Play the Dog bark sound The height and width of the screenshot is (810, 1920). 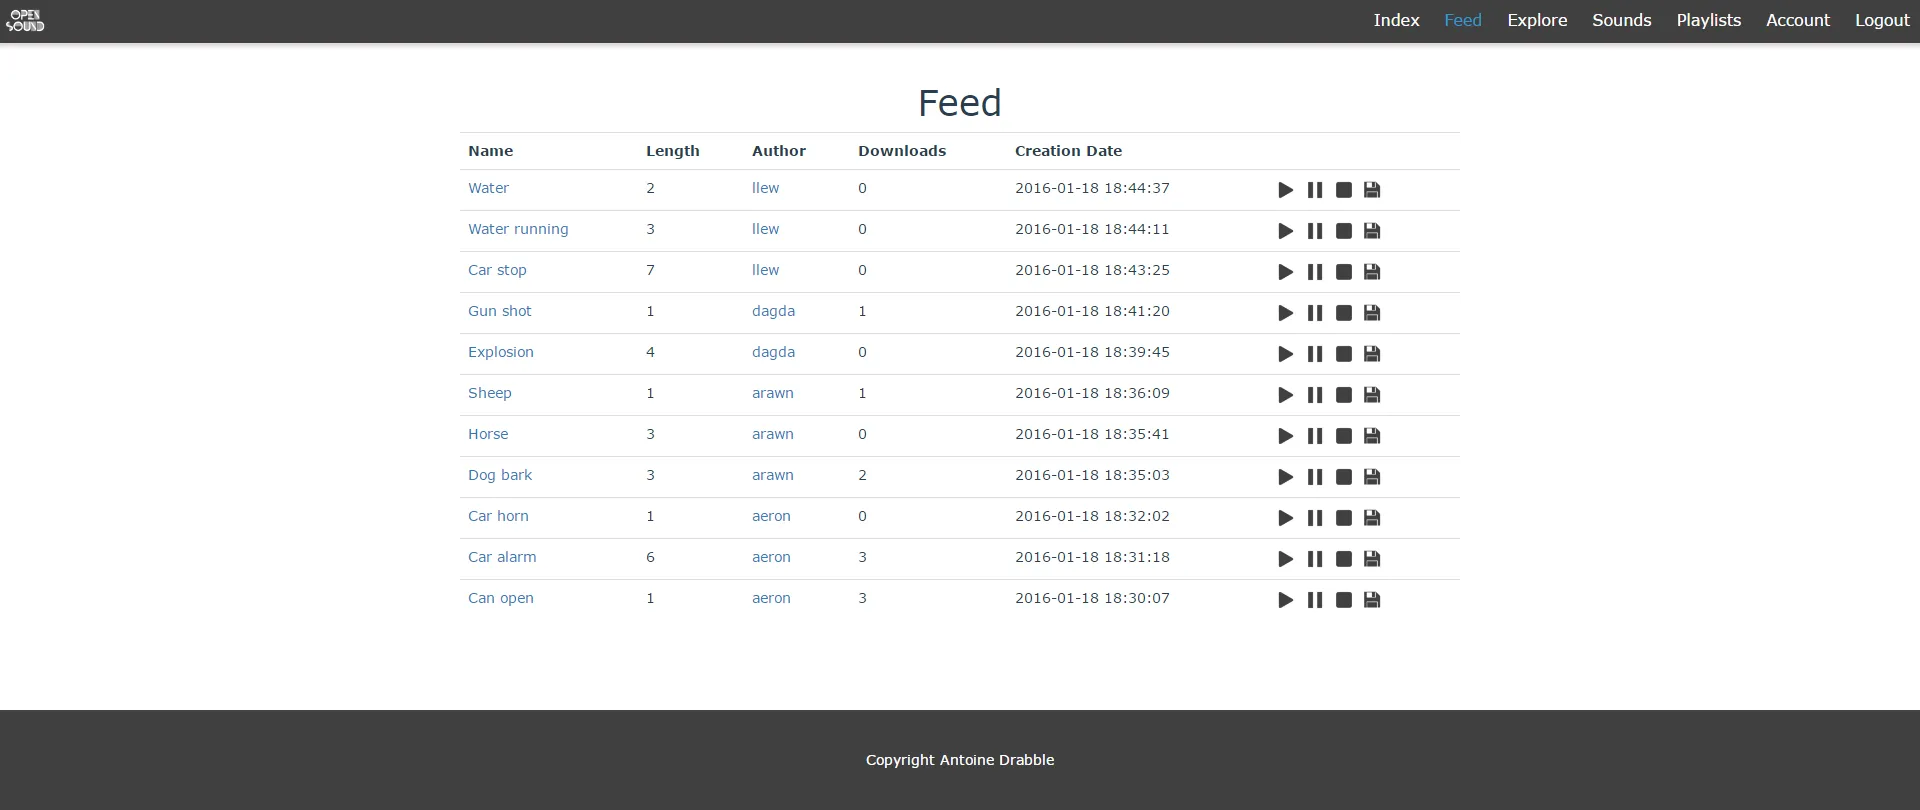[1286, 477]
